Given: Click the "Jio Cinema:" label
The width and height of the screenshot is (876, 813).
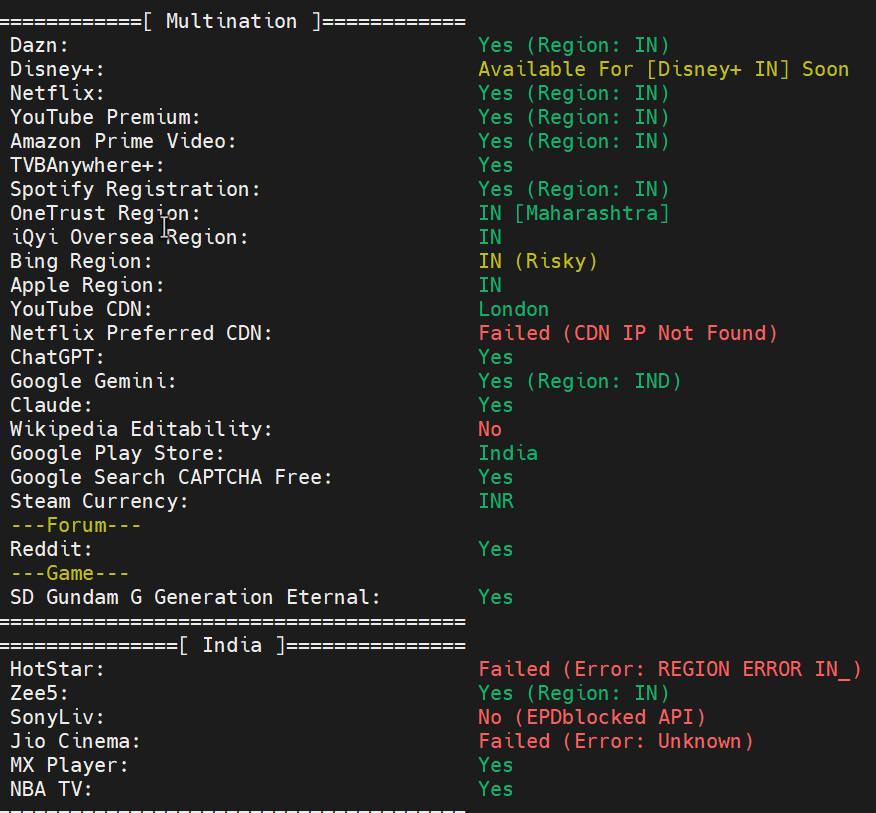Looking at the screenshot, I should [75, 741].
